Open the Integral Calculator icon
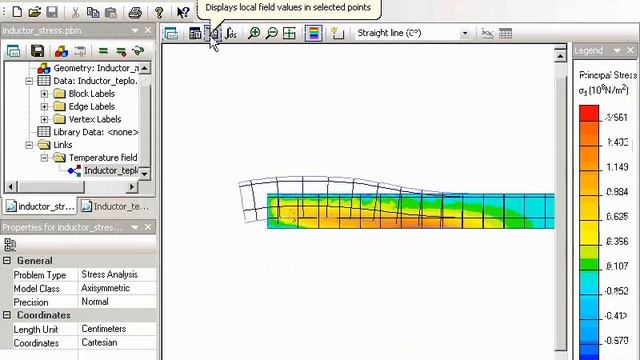640x360 pixels. (x=231, y=33)
